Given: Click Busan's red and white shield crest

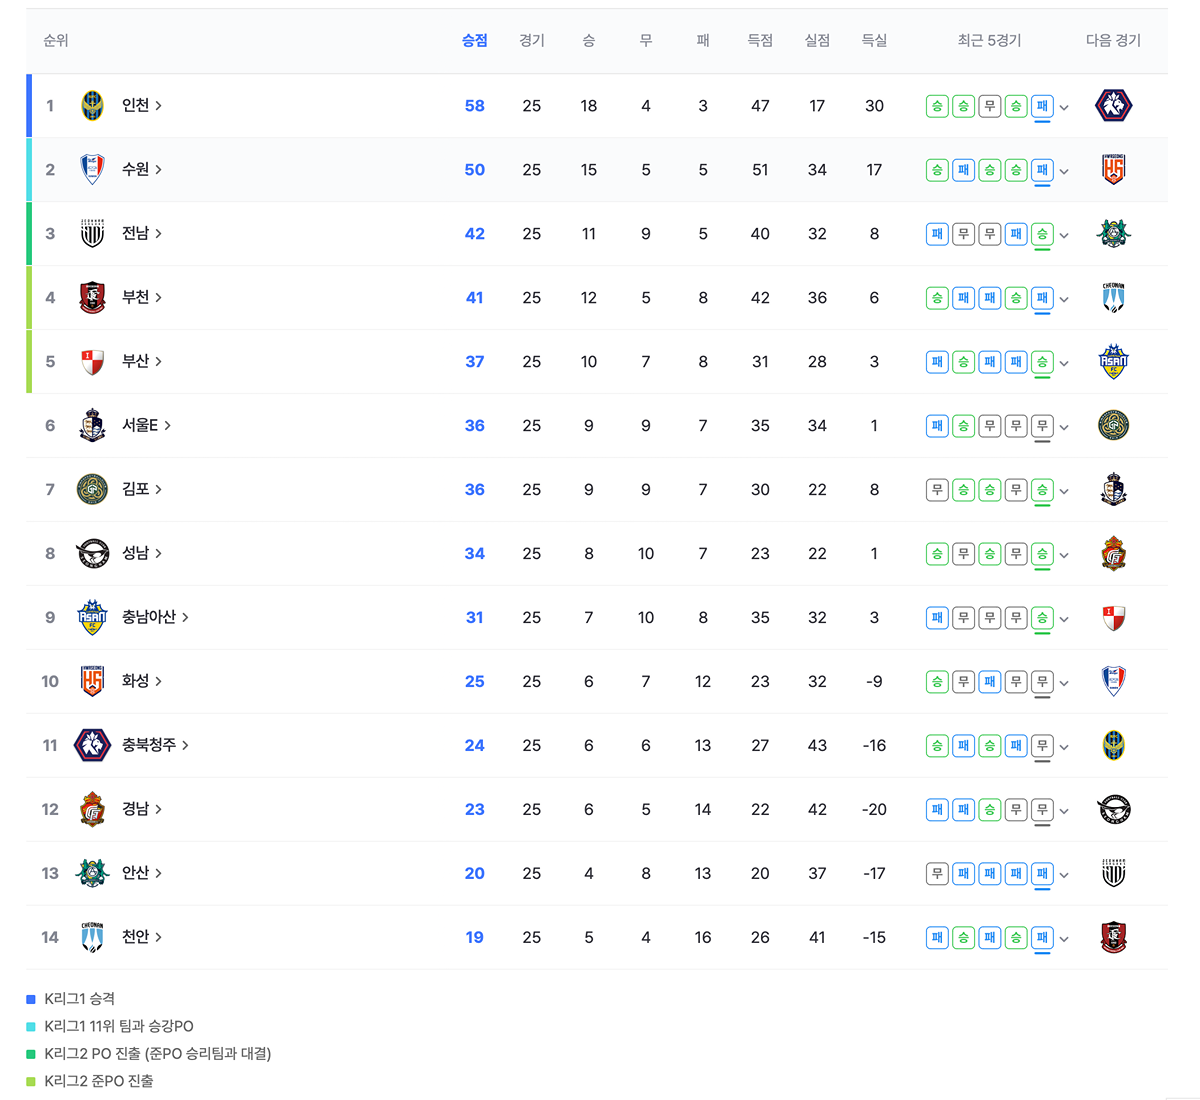Looking at the screenshot, I should [x=92, y=361].
